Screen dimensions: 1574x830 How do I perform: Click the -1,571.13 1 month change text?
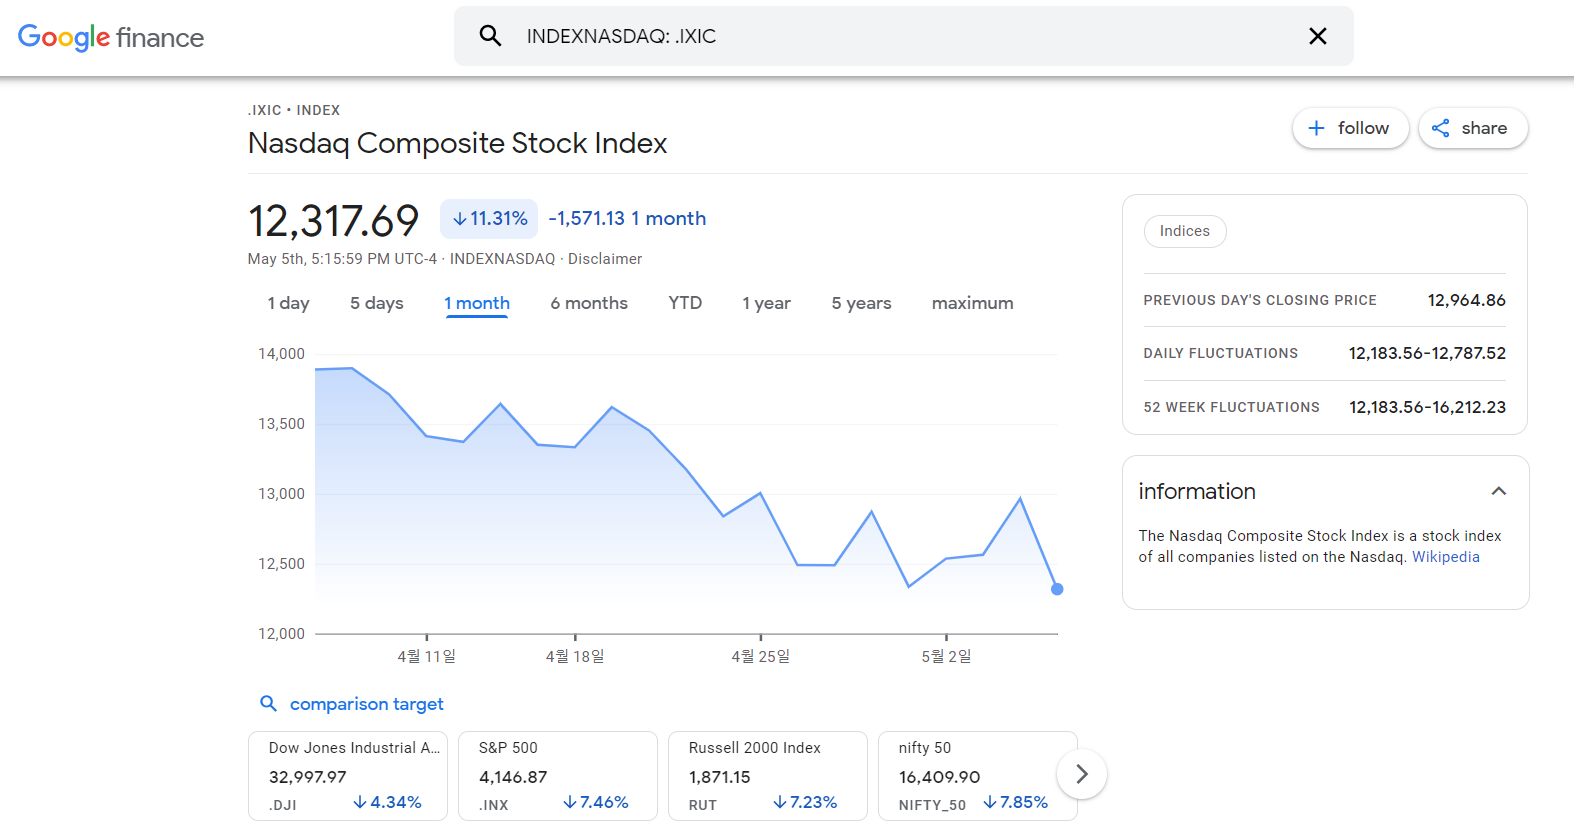627,219
